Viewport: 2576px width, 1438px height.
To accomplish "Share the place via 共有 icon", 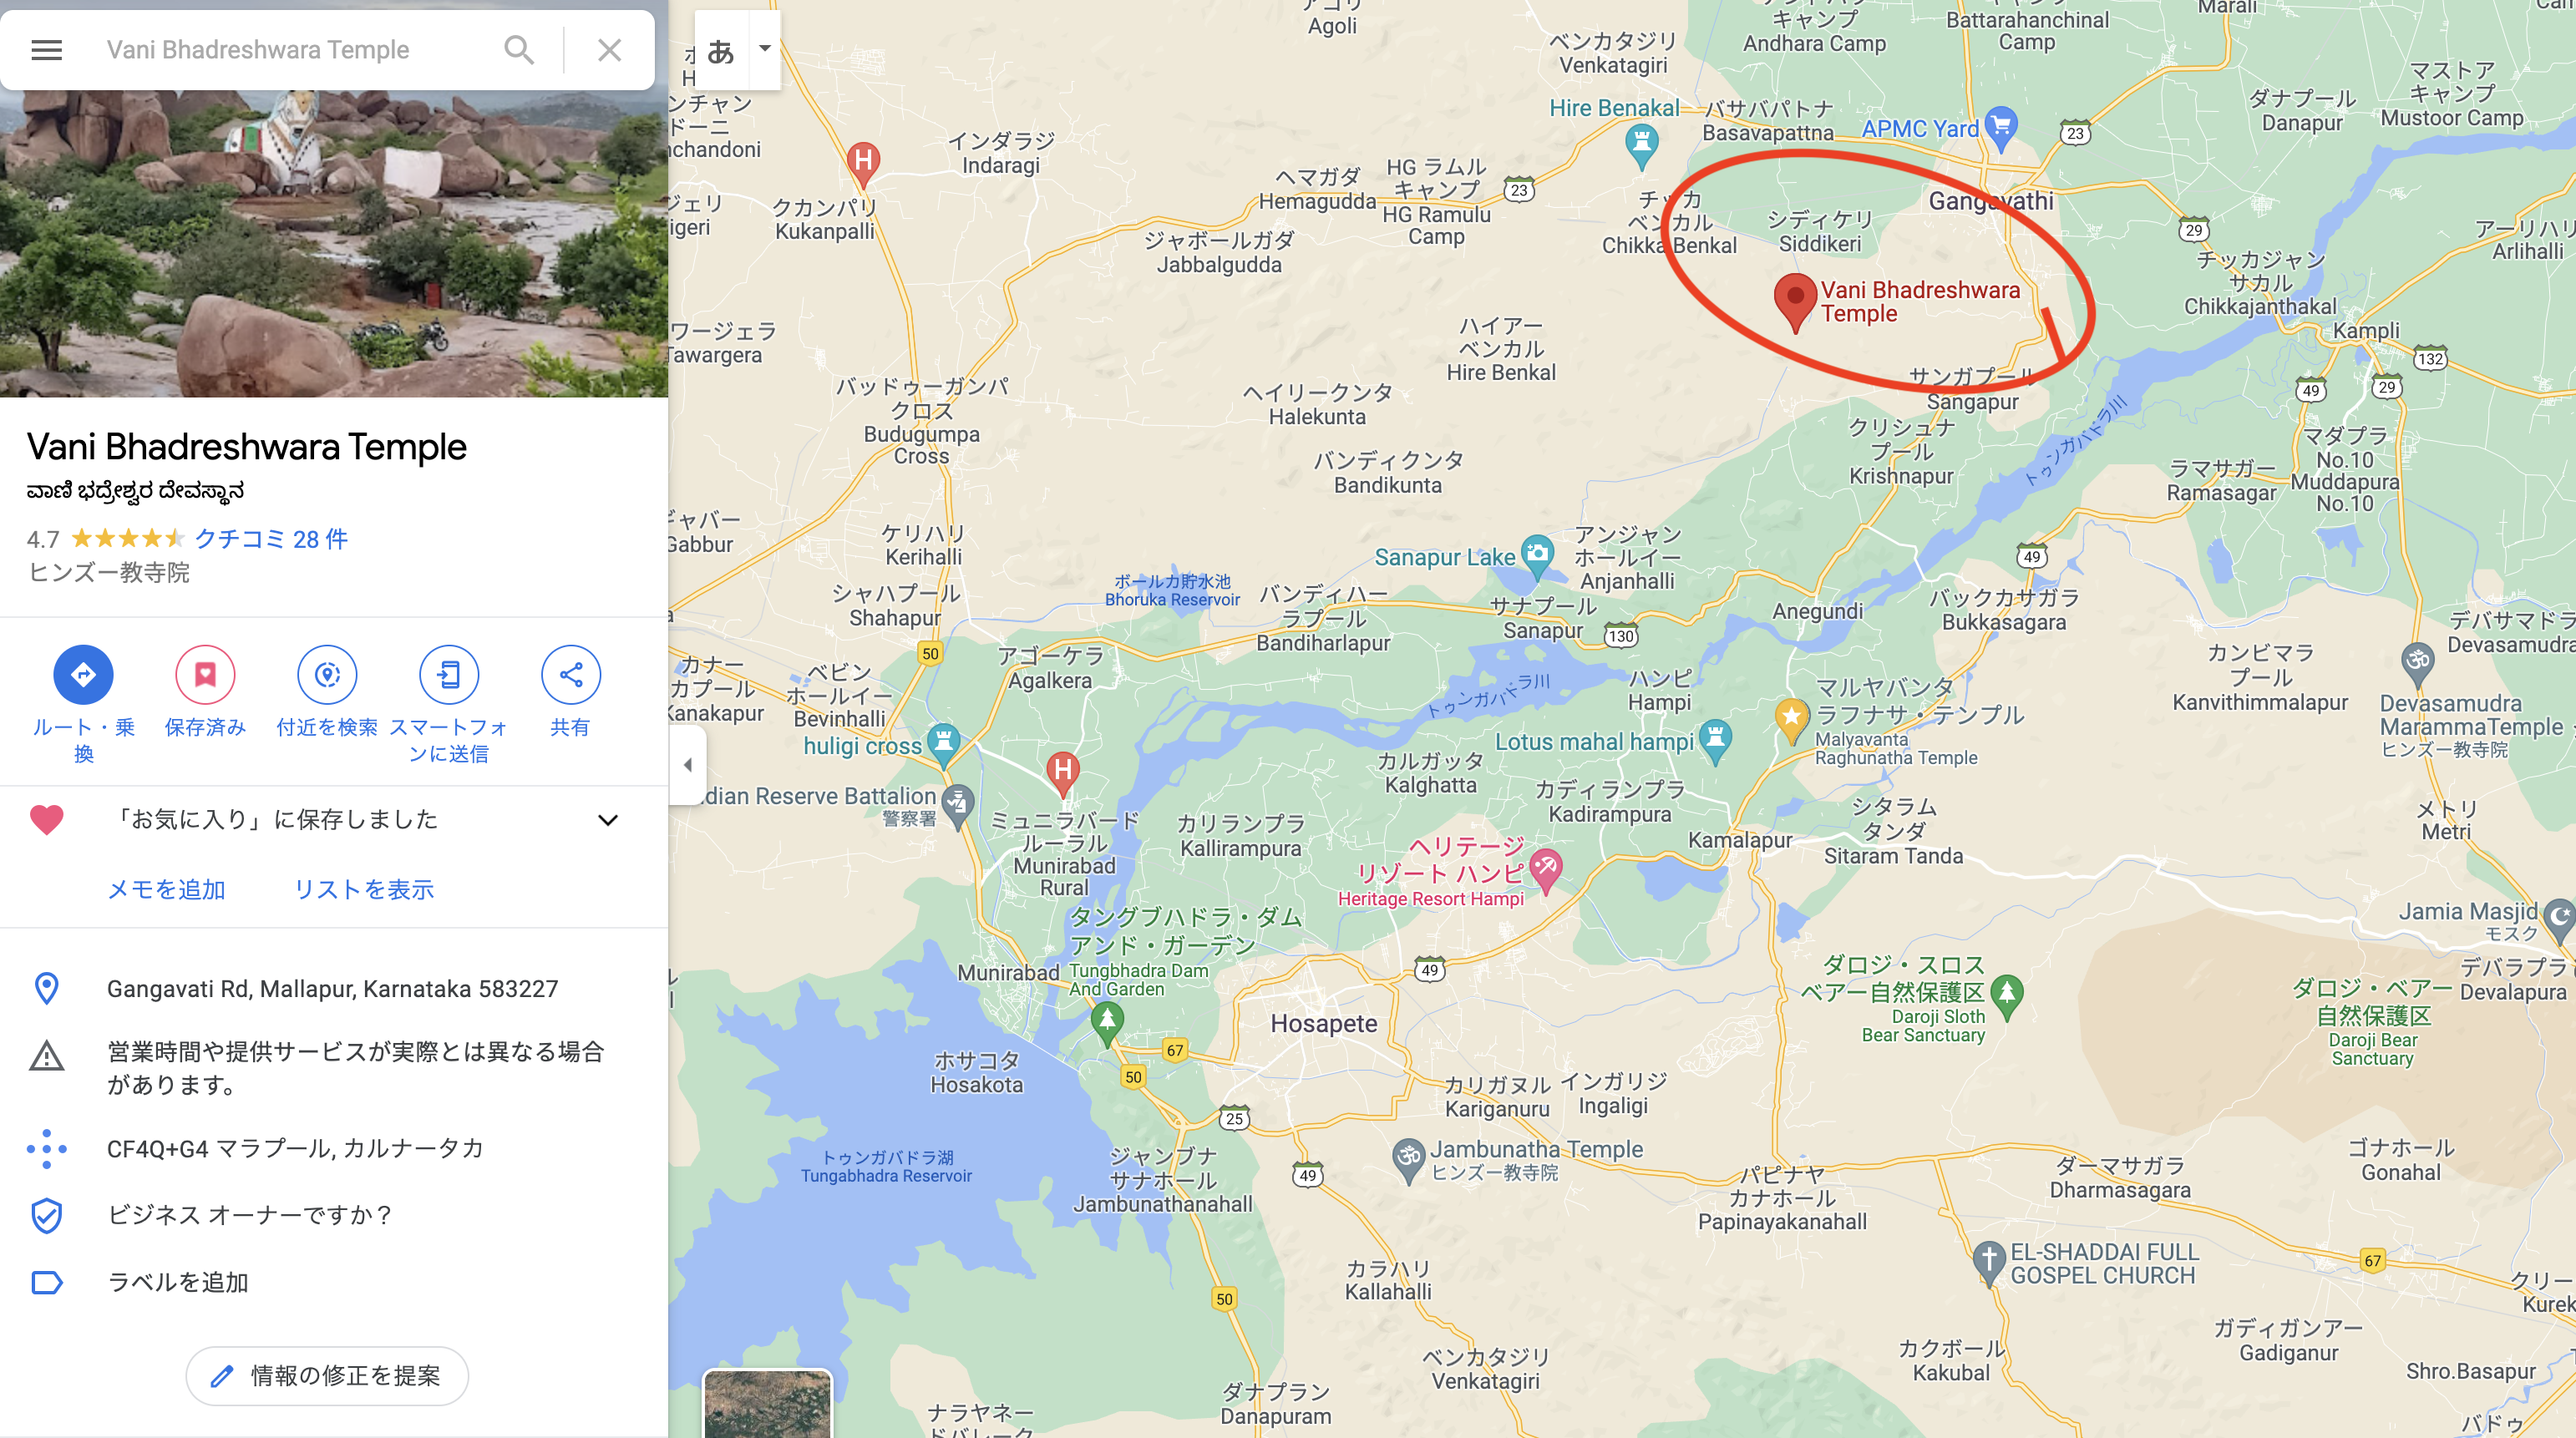I will pyautogui.click(x=570, y=675).
